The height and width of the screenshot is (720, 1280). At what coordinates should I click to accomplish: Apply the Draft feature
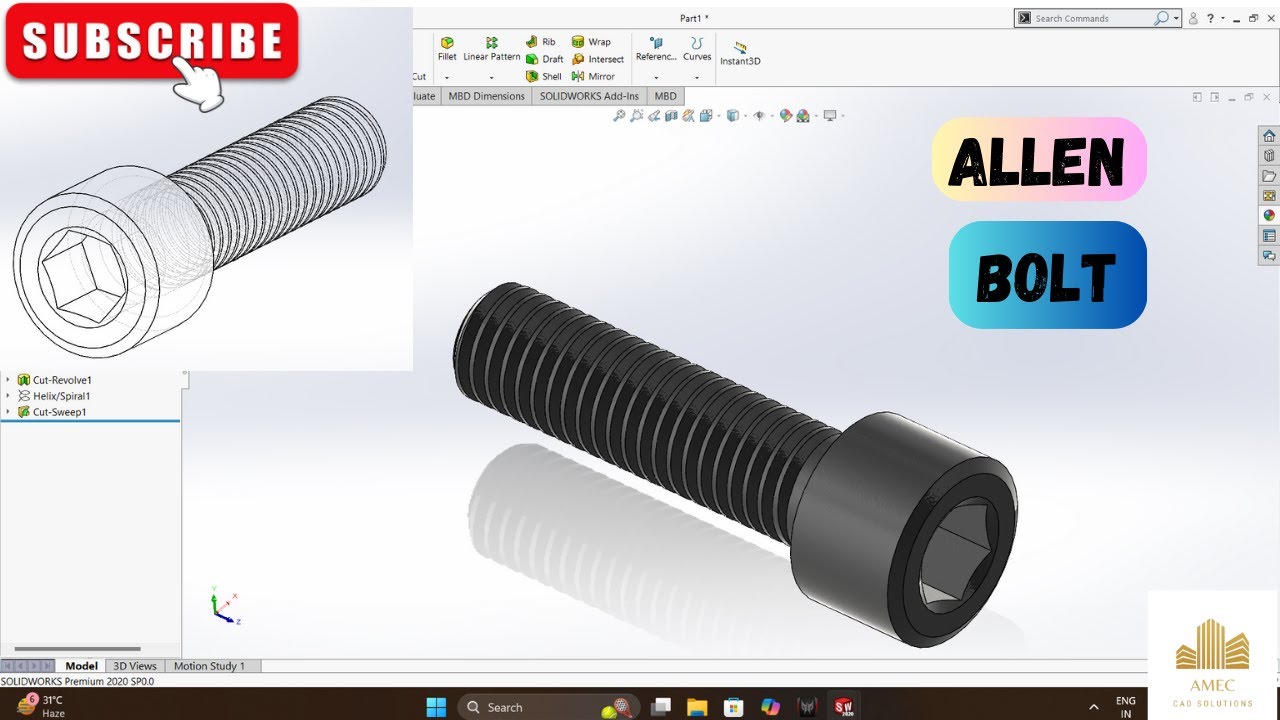click(x=545, y=59)
